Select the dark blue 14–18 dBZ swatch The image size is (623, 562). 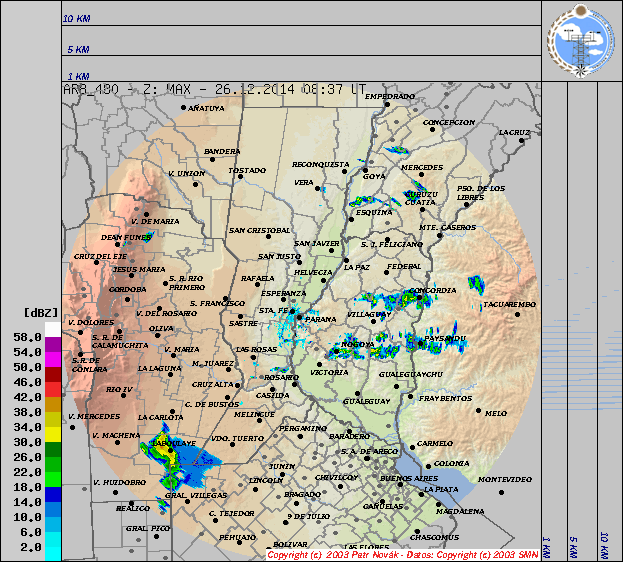pos(52,495)
